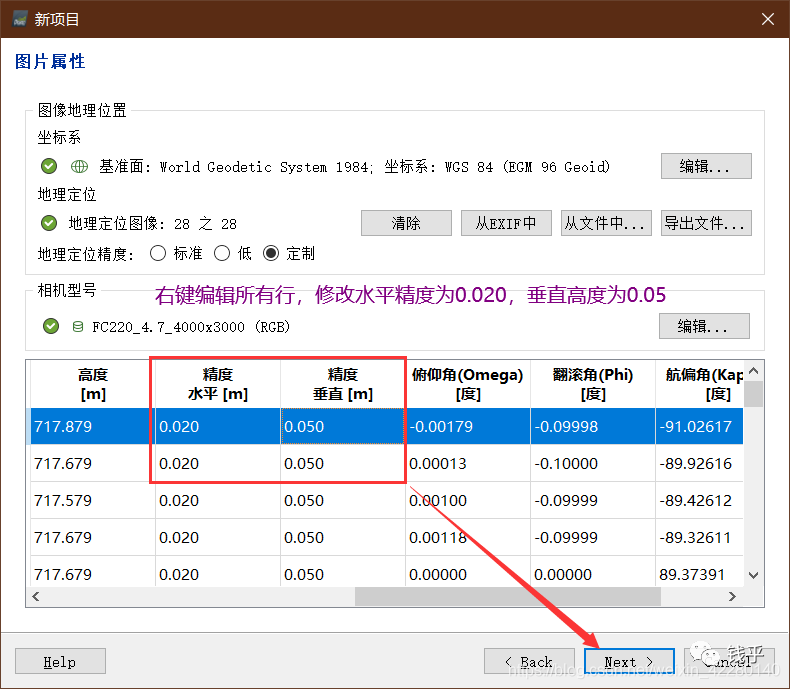Click the 精度 水平 column header

tap(217, 384)
